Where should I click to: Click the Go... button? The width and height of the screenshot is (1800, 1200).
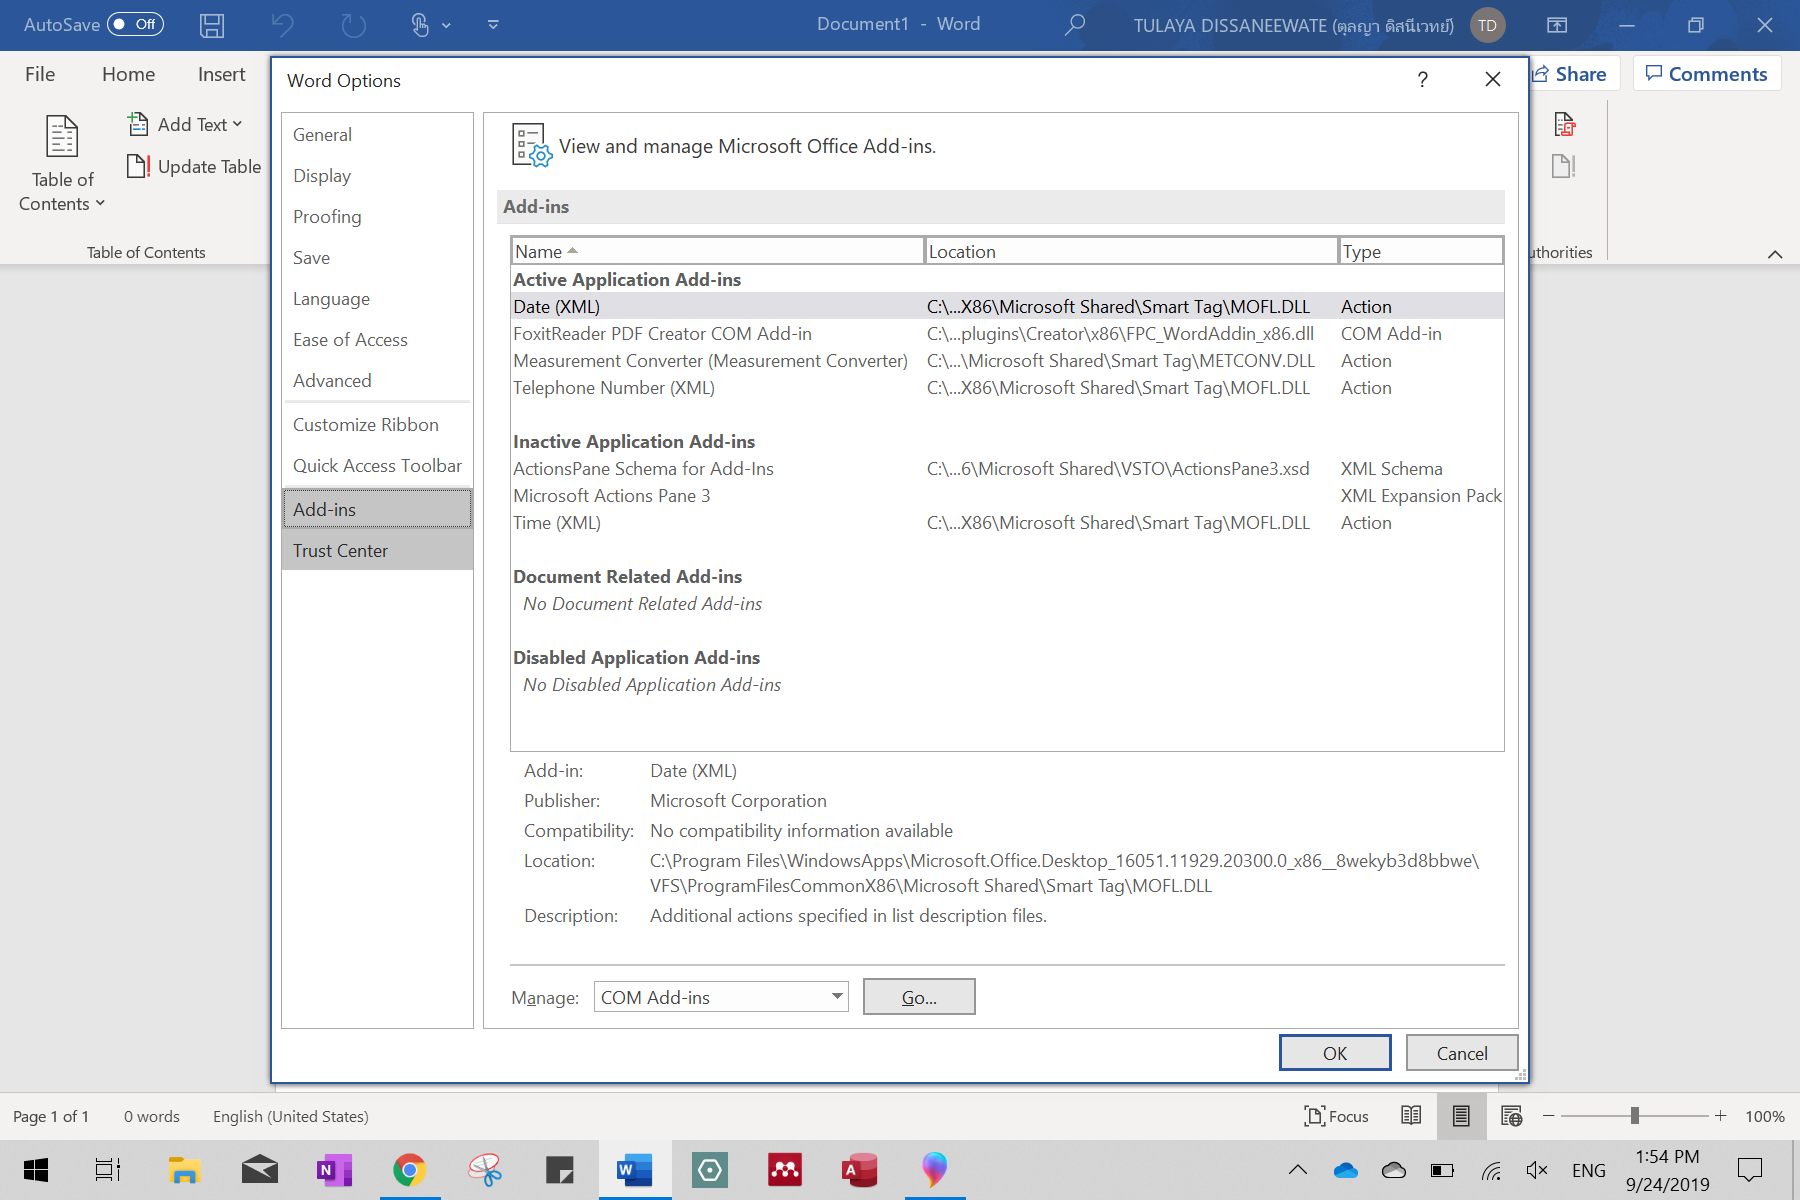919,997
